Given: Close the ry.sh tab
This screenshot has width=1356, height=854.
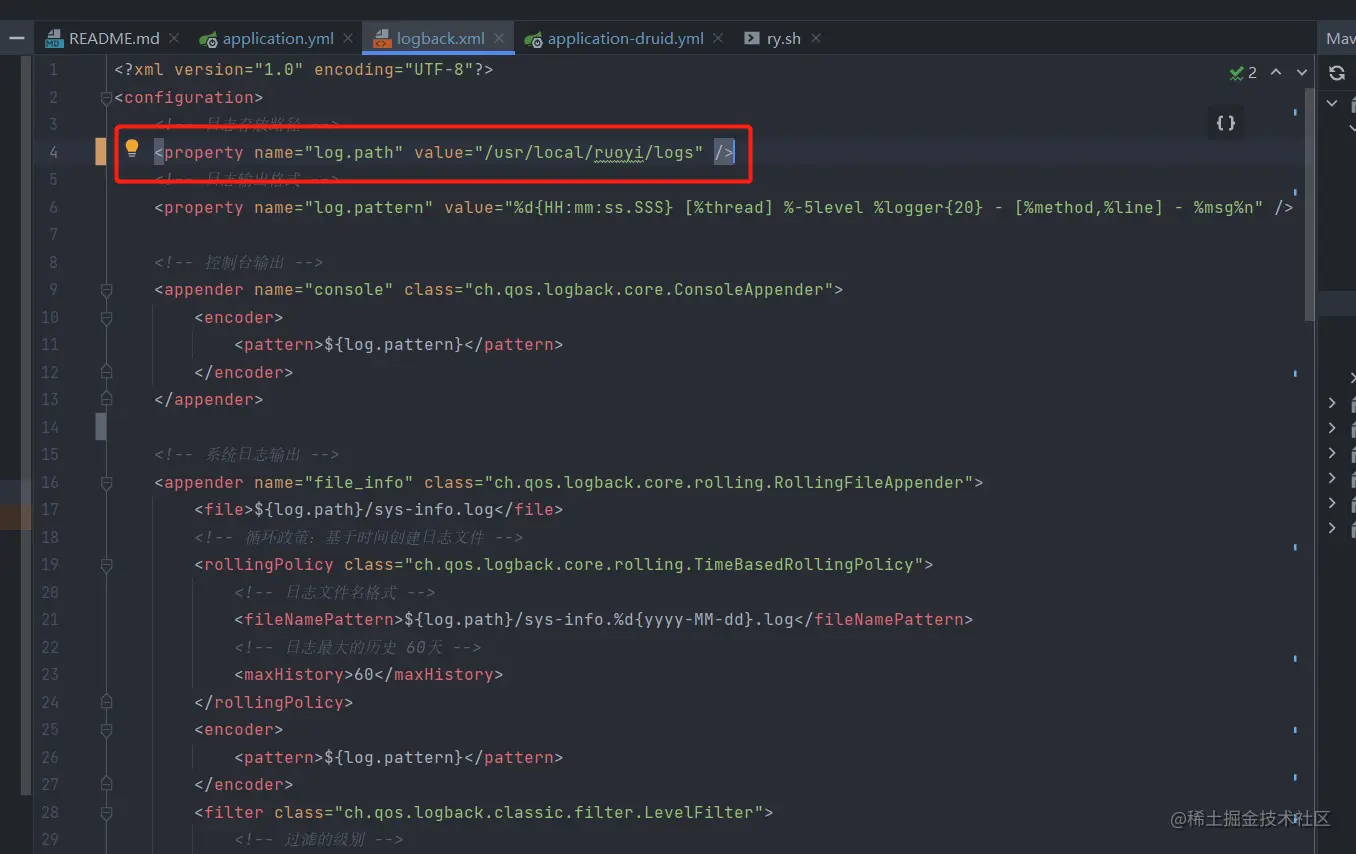Looking at the screenshot, I should point(816,38).
